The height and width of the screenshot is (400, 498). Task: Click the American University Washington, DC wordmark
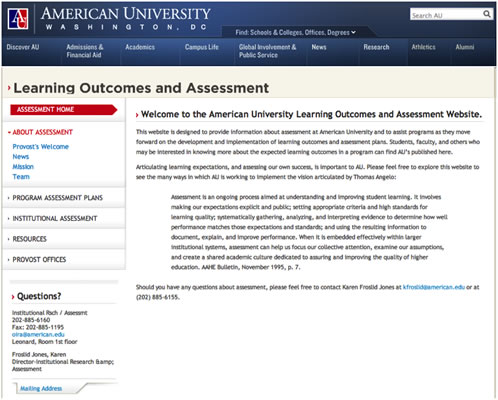126,19
